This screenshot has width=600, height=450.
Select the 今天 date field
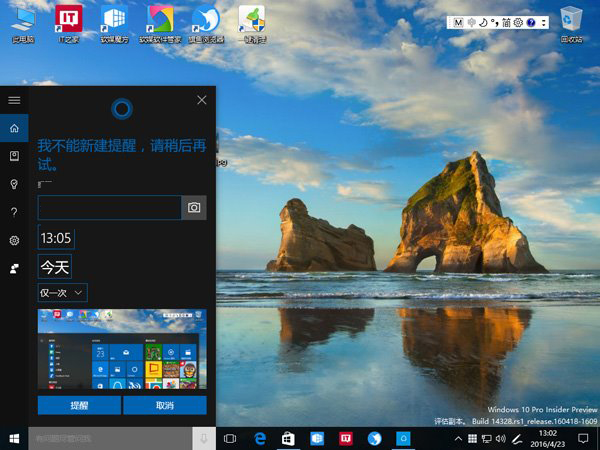click(54, 267)
